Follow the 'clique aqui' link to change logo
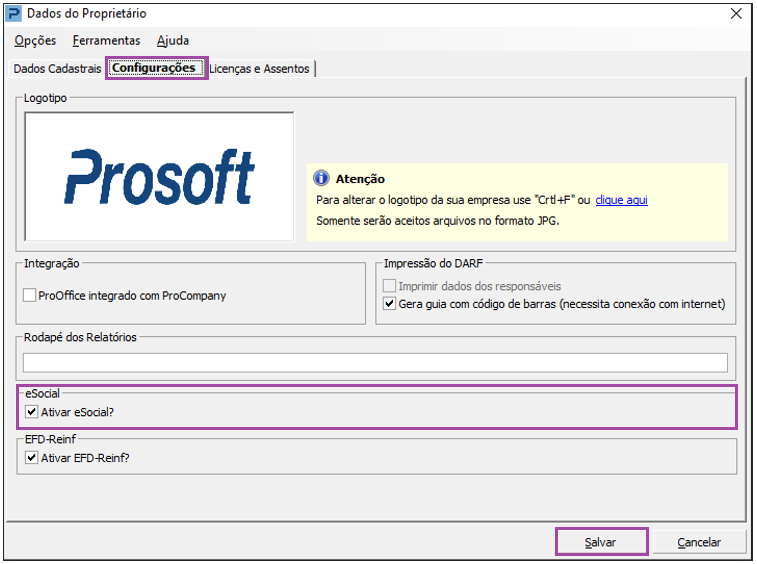This screenshot has height=564, width=757. pos(621,200)
